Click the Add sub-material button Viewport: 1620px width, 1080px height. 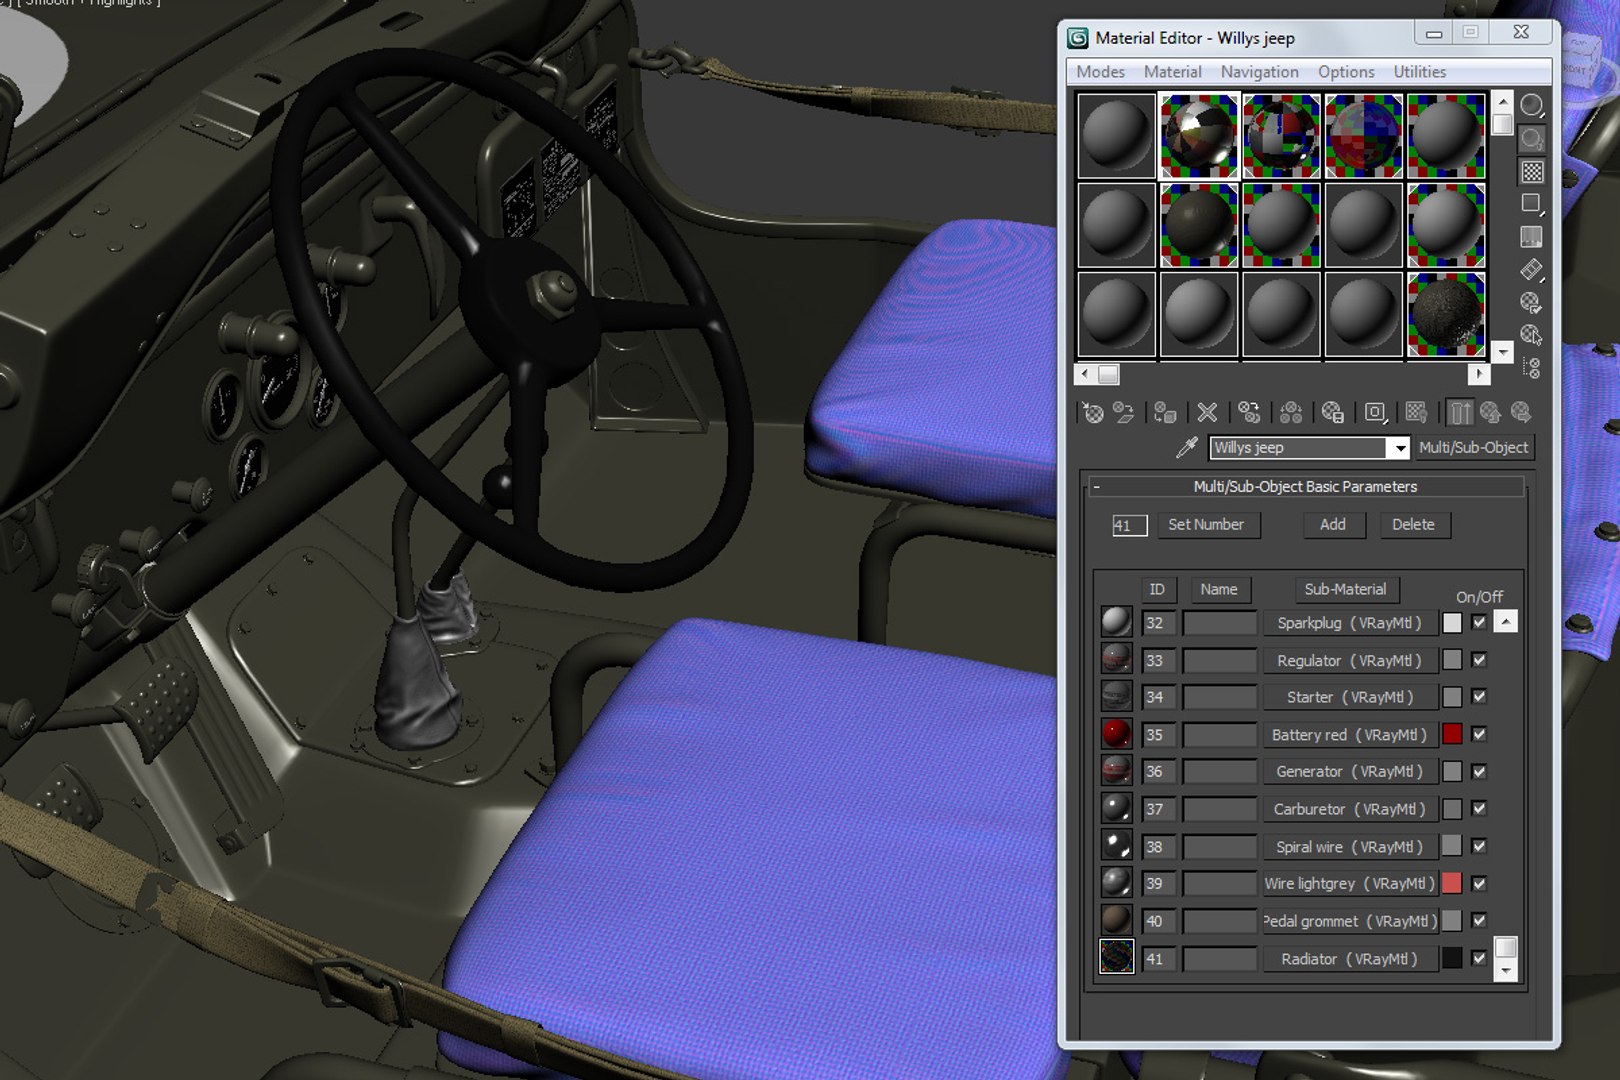[x=1333, y=524]
